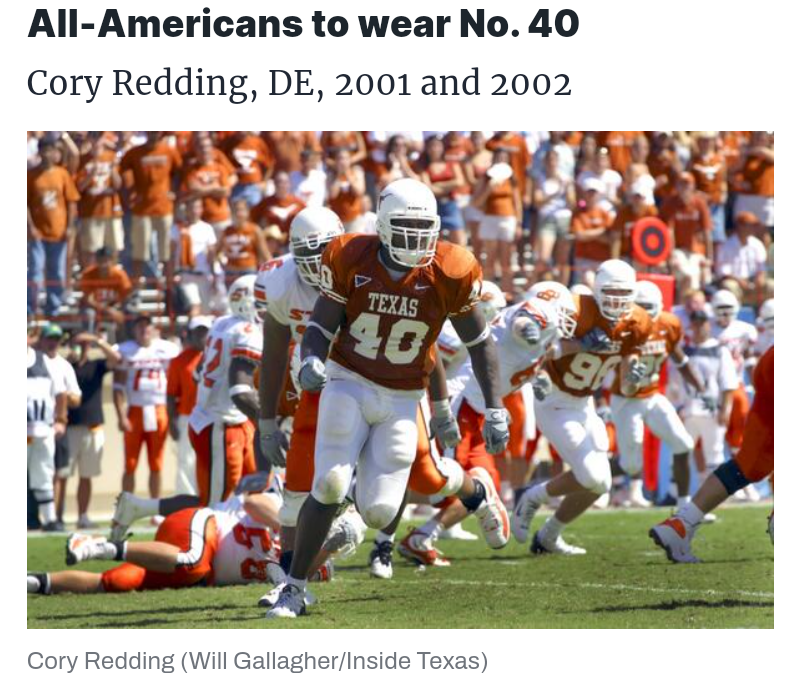Click the gray glove on player 40's right hand
The width and height of the screenshot is (795, 687).
[x=312, y=374]
